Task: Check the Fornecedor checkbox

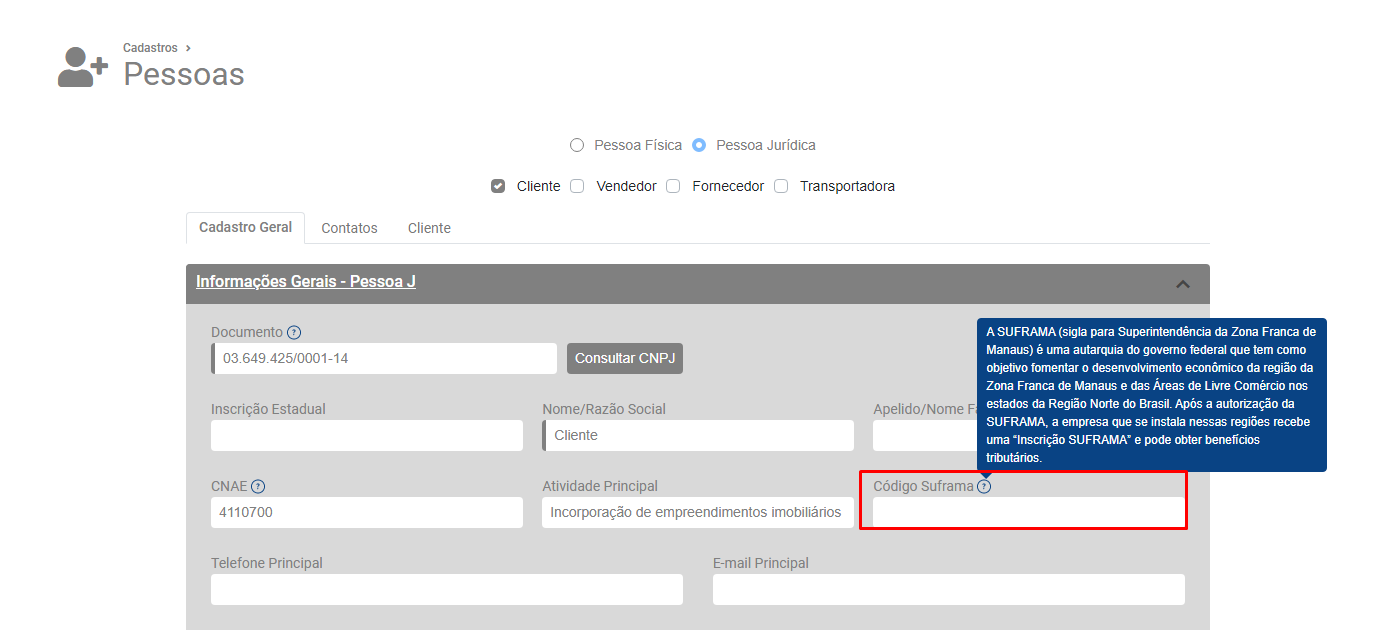Action: point(673,186)
